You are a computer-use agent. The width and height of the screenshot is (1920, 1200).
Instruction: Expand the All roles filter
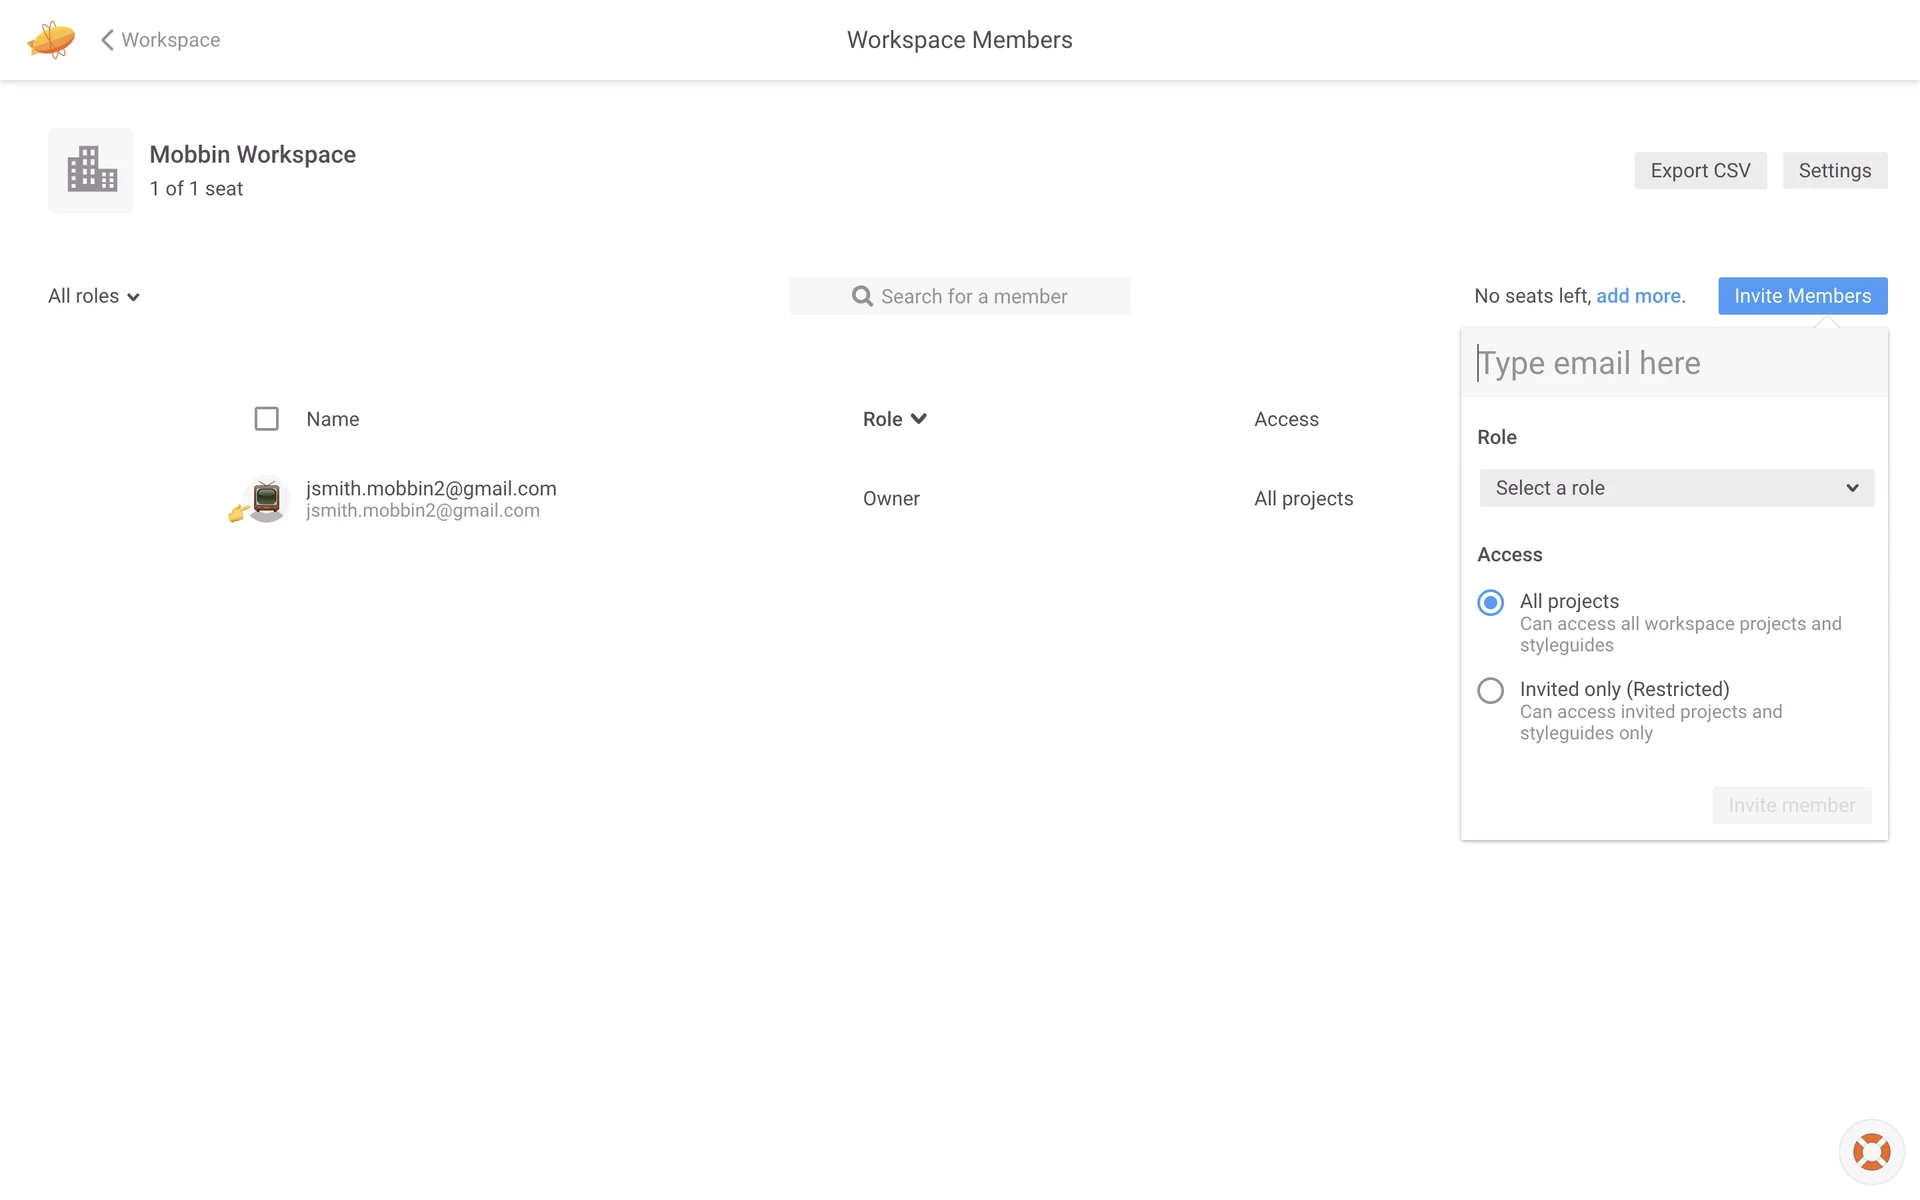pyautogui.click(x=84, y=296)
